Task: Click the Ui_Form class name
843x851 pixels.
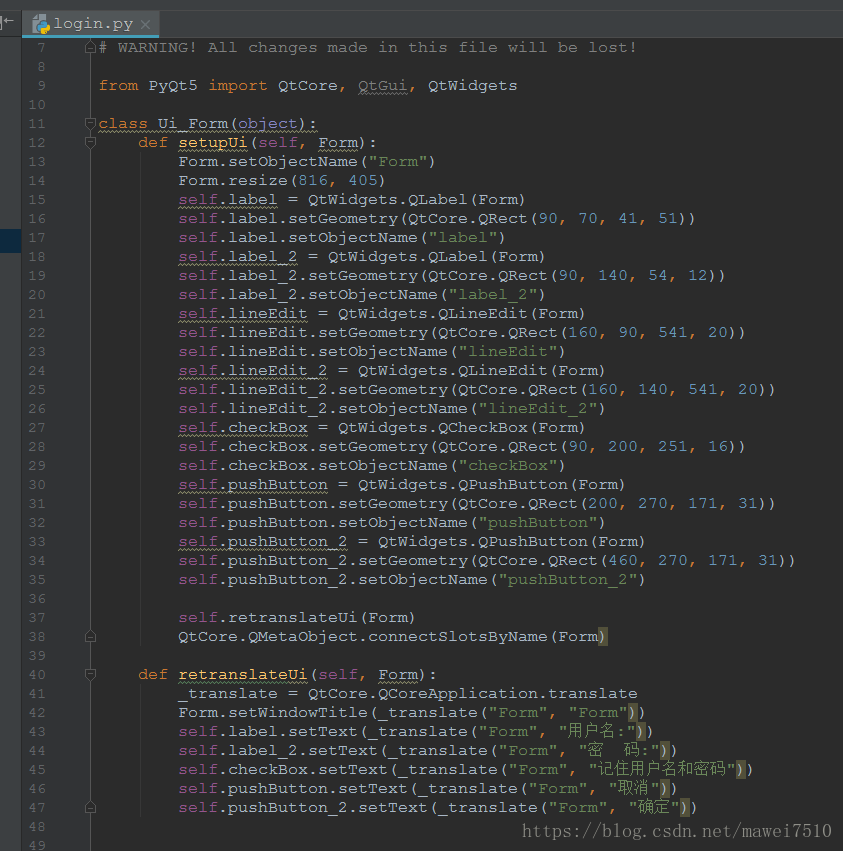Action: point(192,124)
